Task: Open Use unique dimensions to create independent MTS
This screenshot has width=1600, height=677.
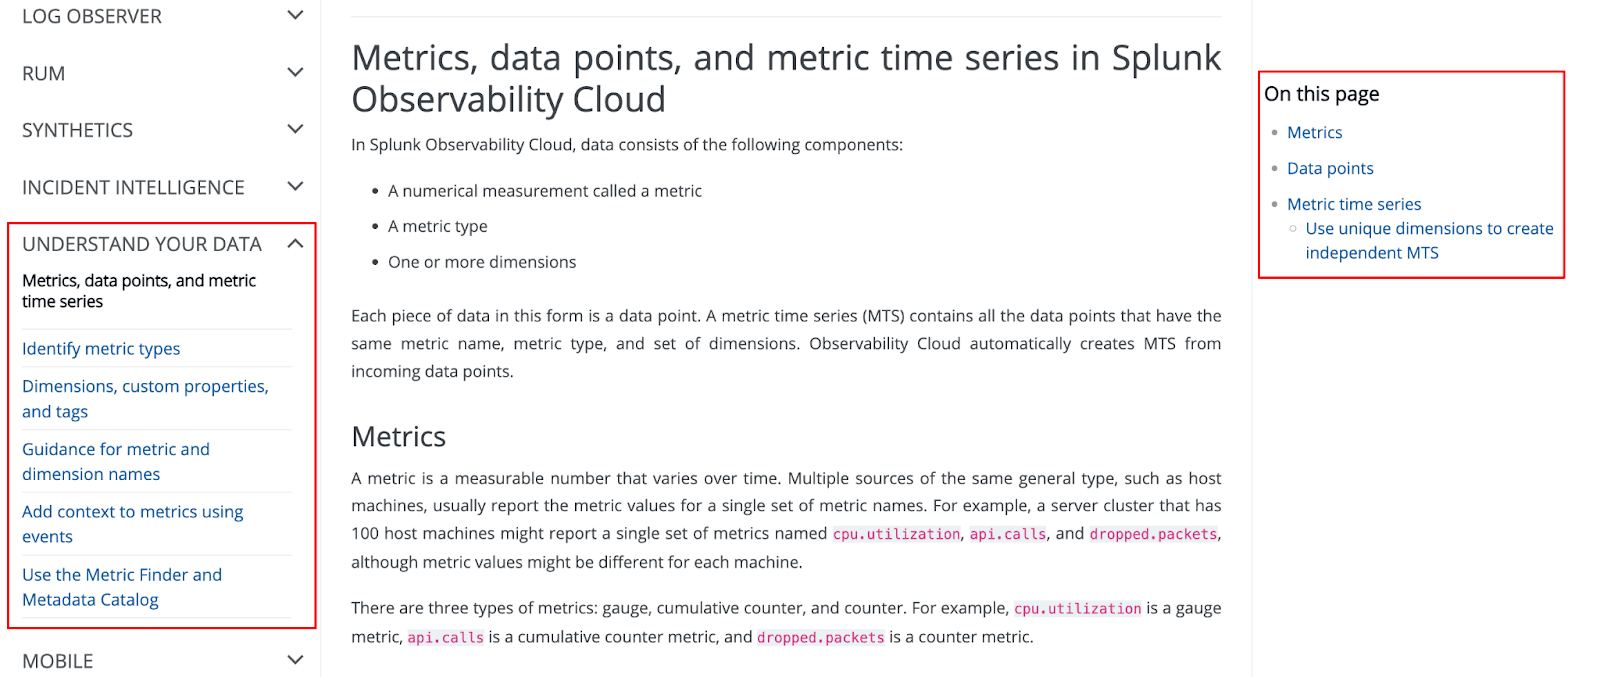Action: tap(1429, 240)
